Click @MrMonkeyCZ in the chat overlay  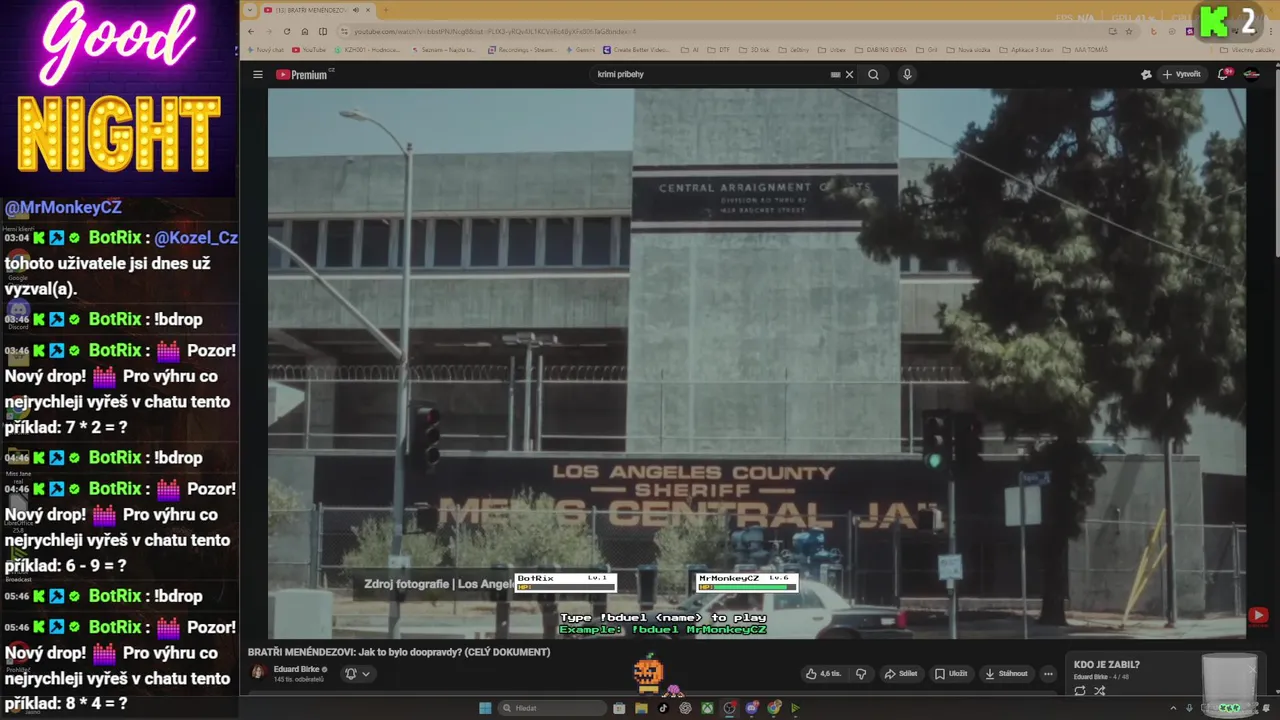[63, 207]
